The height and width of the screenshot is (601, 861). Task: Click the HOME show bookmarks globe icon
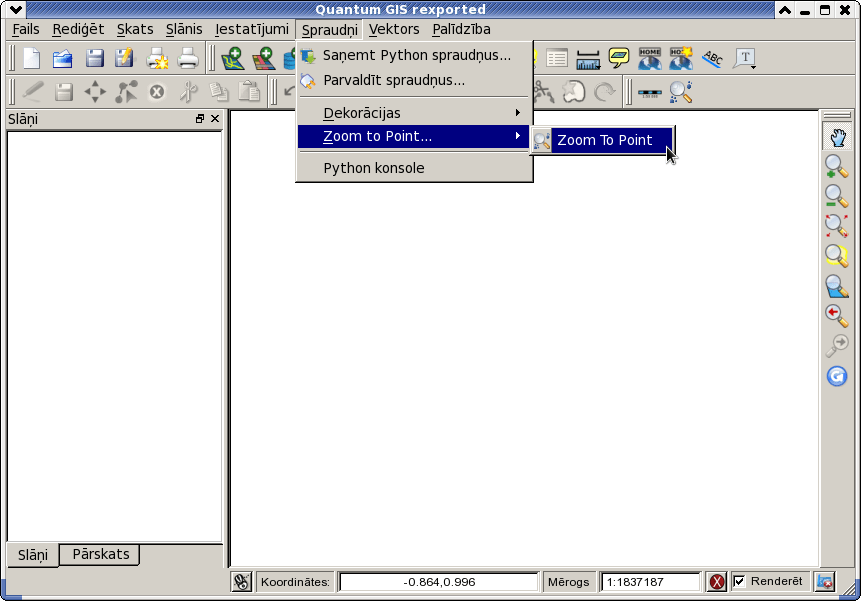650,58
